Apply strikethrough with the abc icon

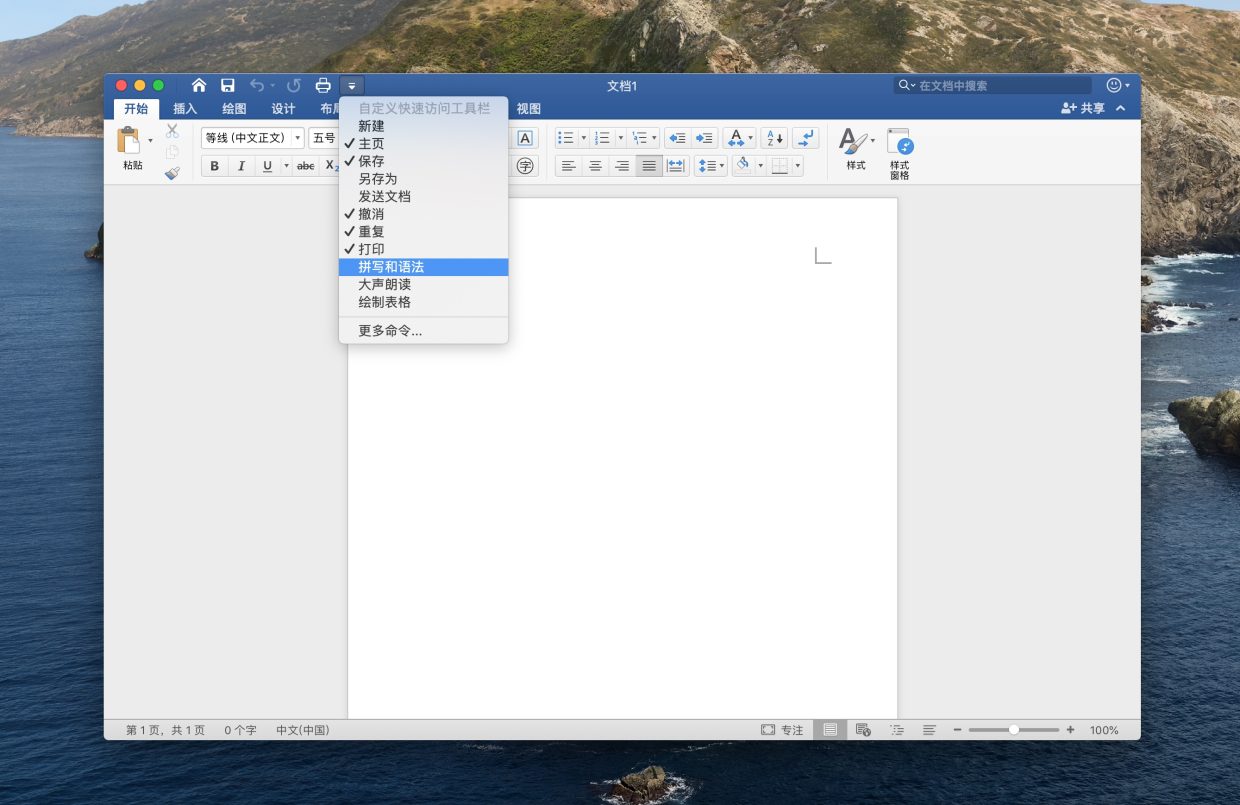(306, 166)
